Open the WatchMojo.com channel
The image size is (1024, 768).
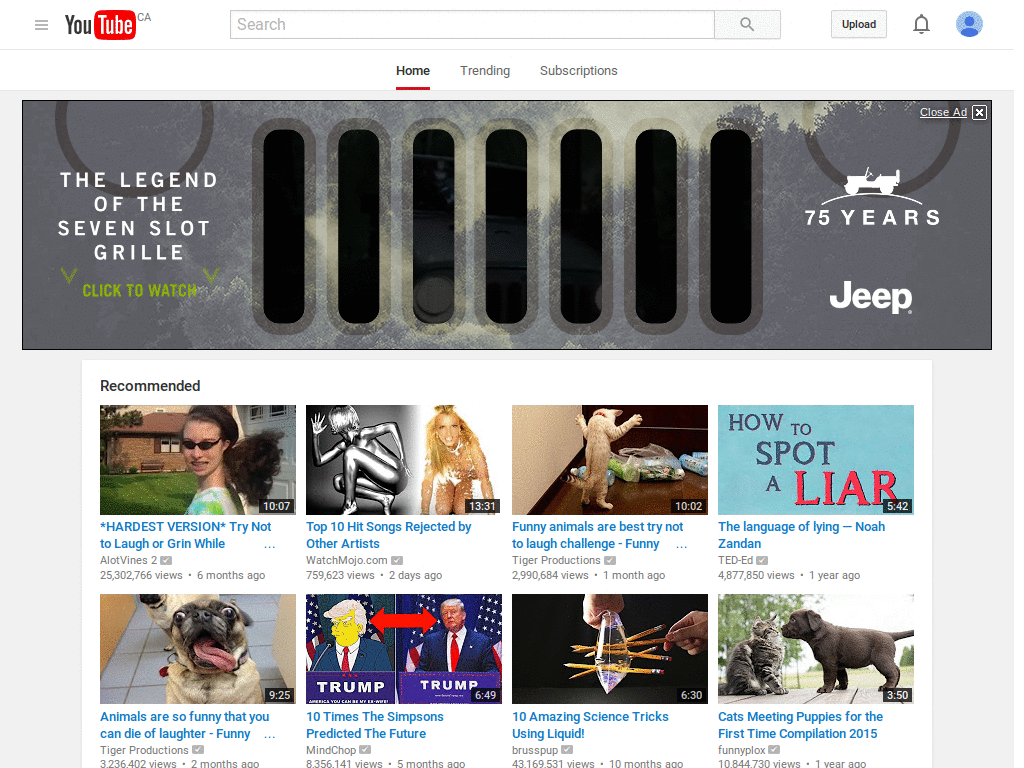(x=347, y=560)
